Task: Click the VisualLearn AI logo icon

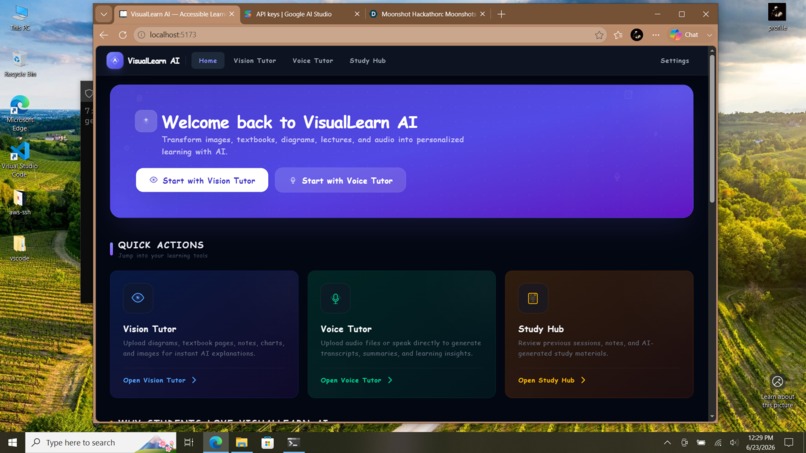Action: click(115, 61)
